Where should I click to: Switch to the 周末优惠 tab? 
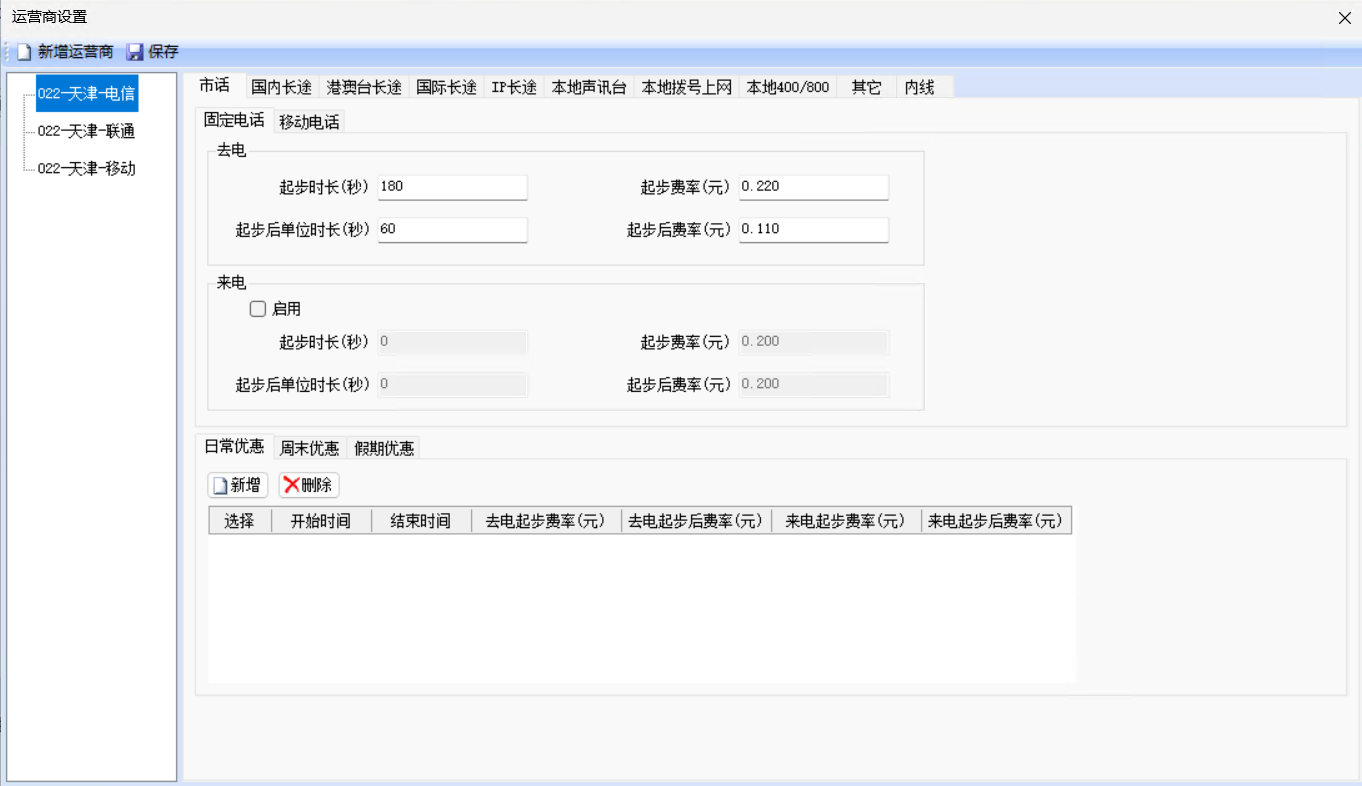tap(309, 448)
